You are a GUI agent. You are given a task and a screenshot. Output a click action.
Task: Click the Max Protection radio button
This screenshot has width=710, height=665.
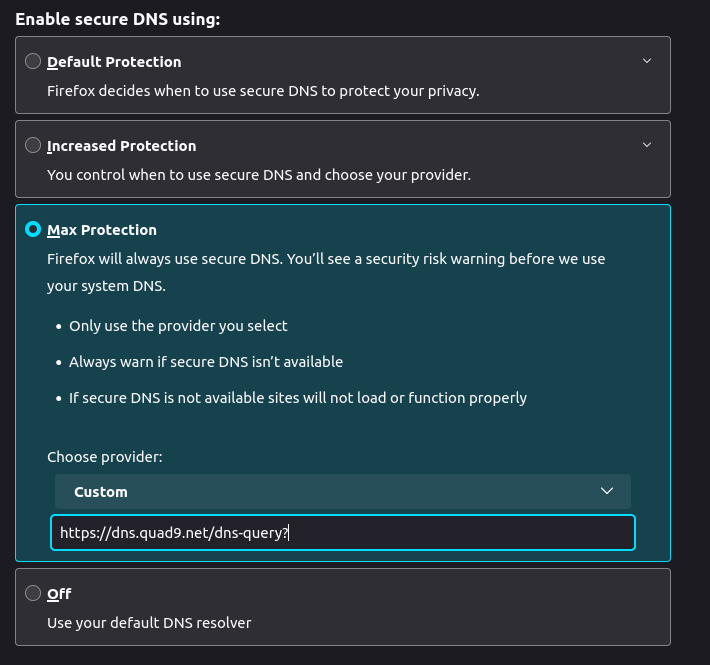pos(33,230)
